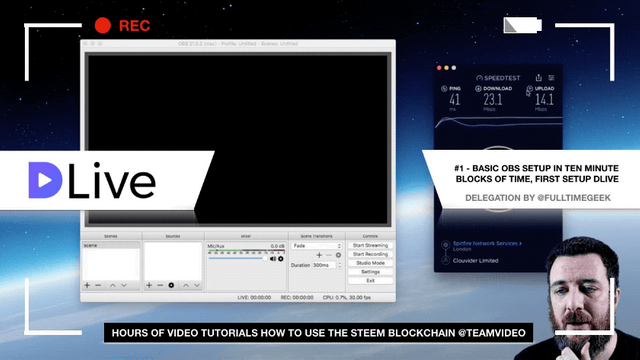Open the Speedtest settings sliders icon

(551, 78)
